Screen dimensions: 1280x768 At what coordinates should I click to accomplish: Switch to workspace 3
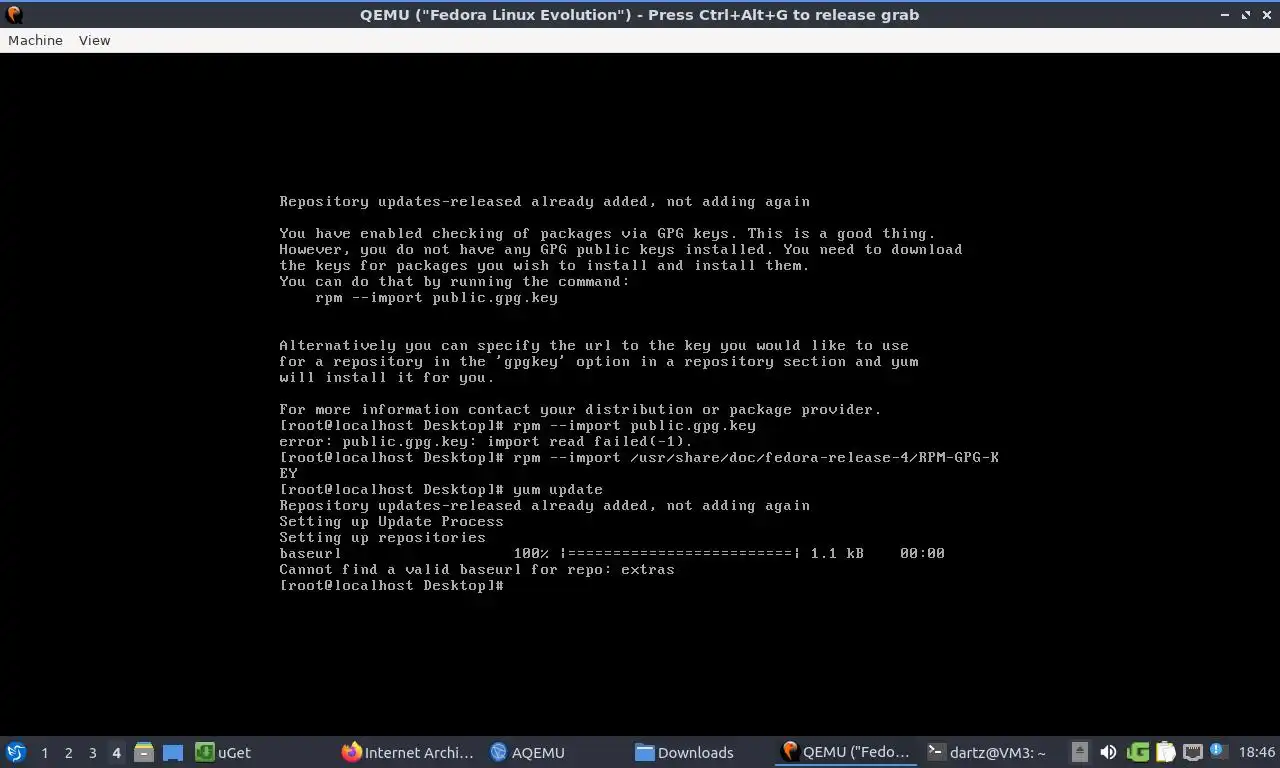click(x=92, y=753)
